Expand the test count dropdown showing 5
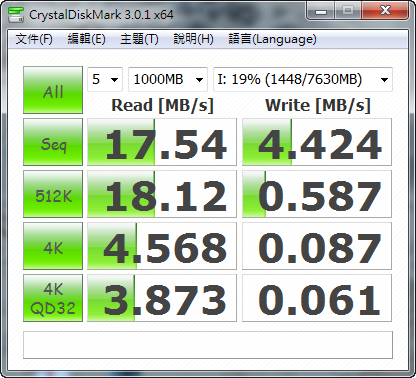The width and height of the screenshot is (416, 378). pyautogui.click(x=105, y=79)
